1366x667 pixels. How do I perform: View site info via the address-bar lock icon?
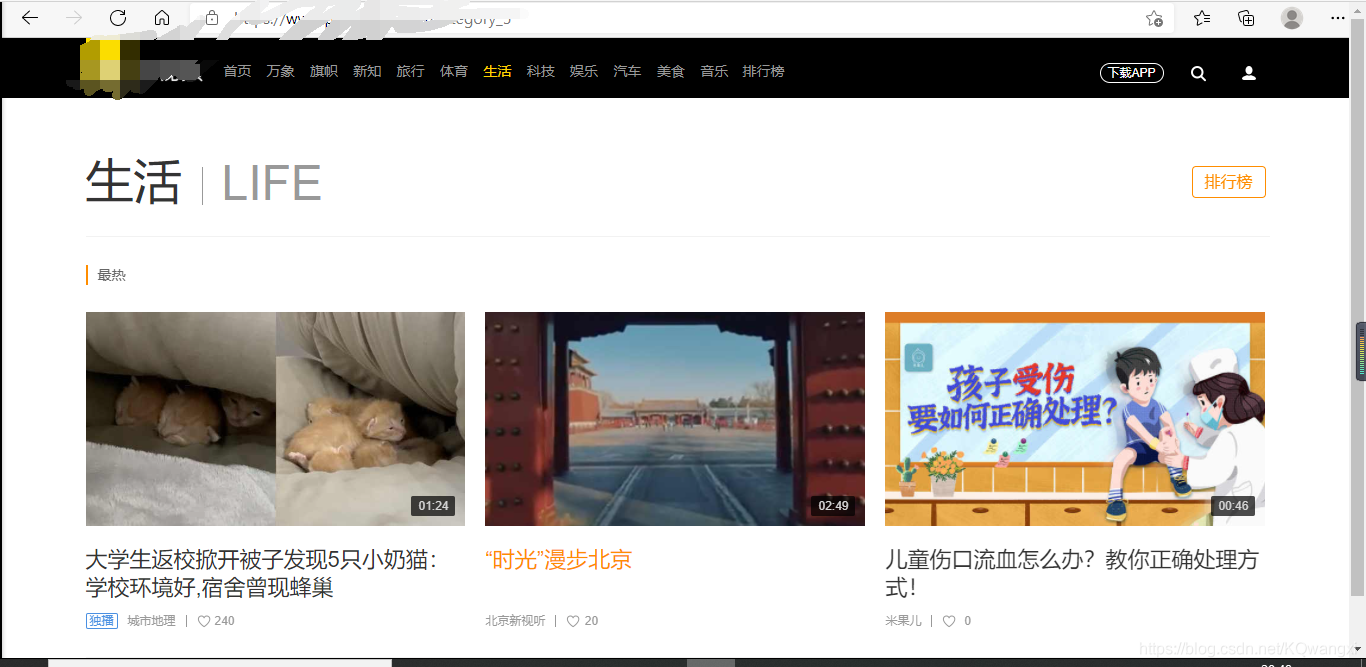pyautogui.click(x=211, y=18)
